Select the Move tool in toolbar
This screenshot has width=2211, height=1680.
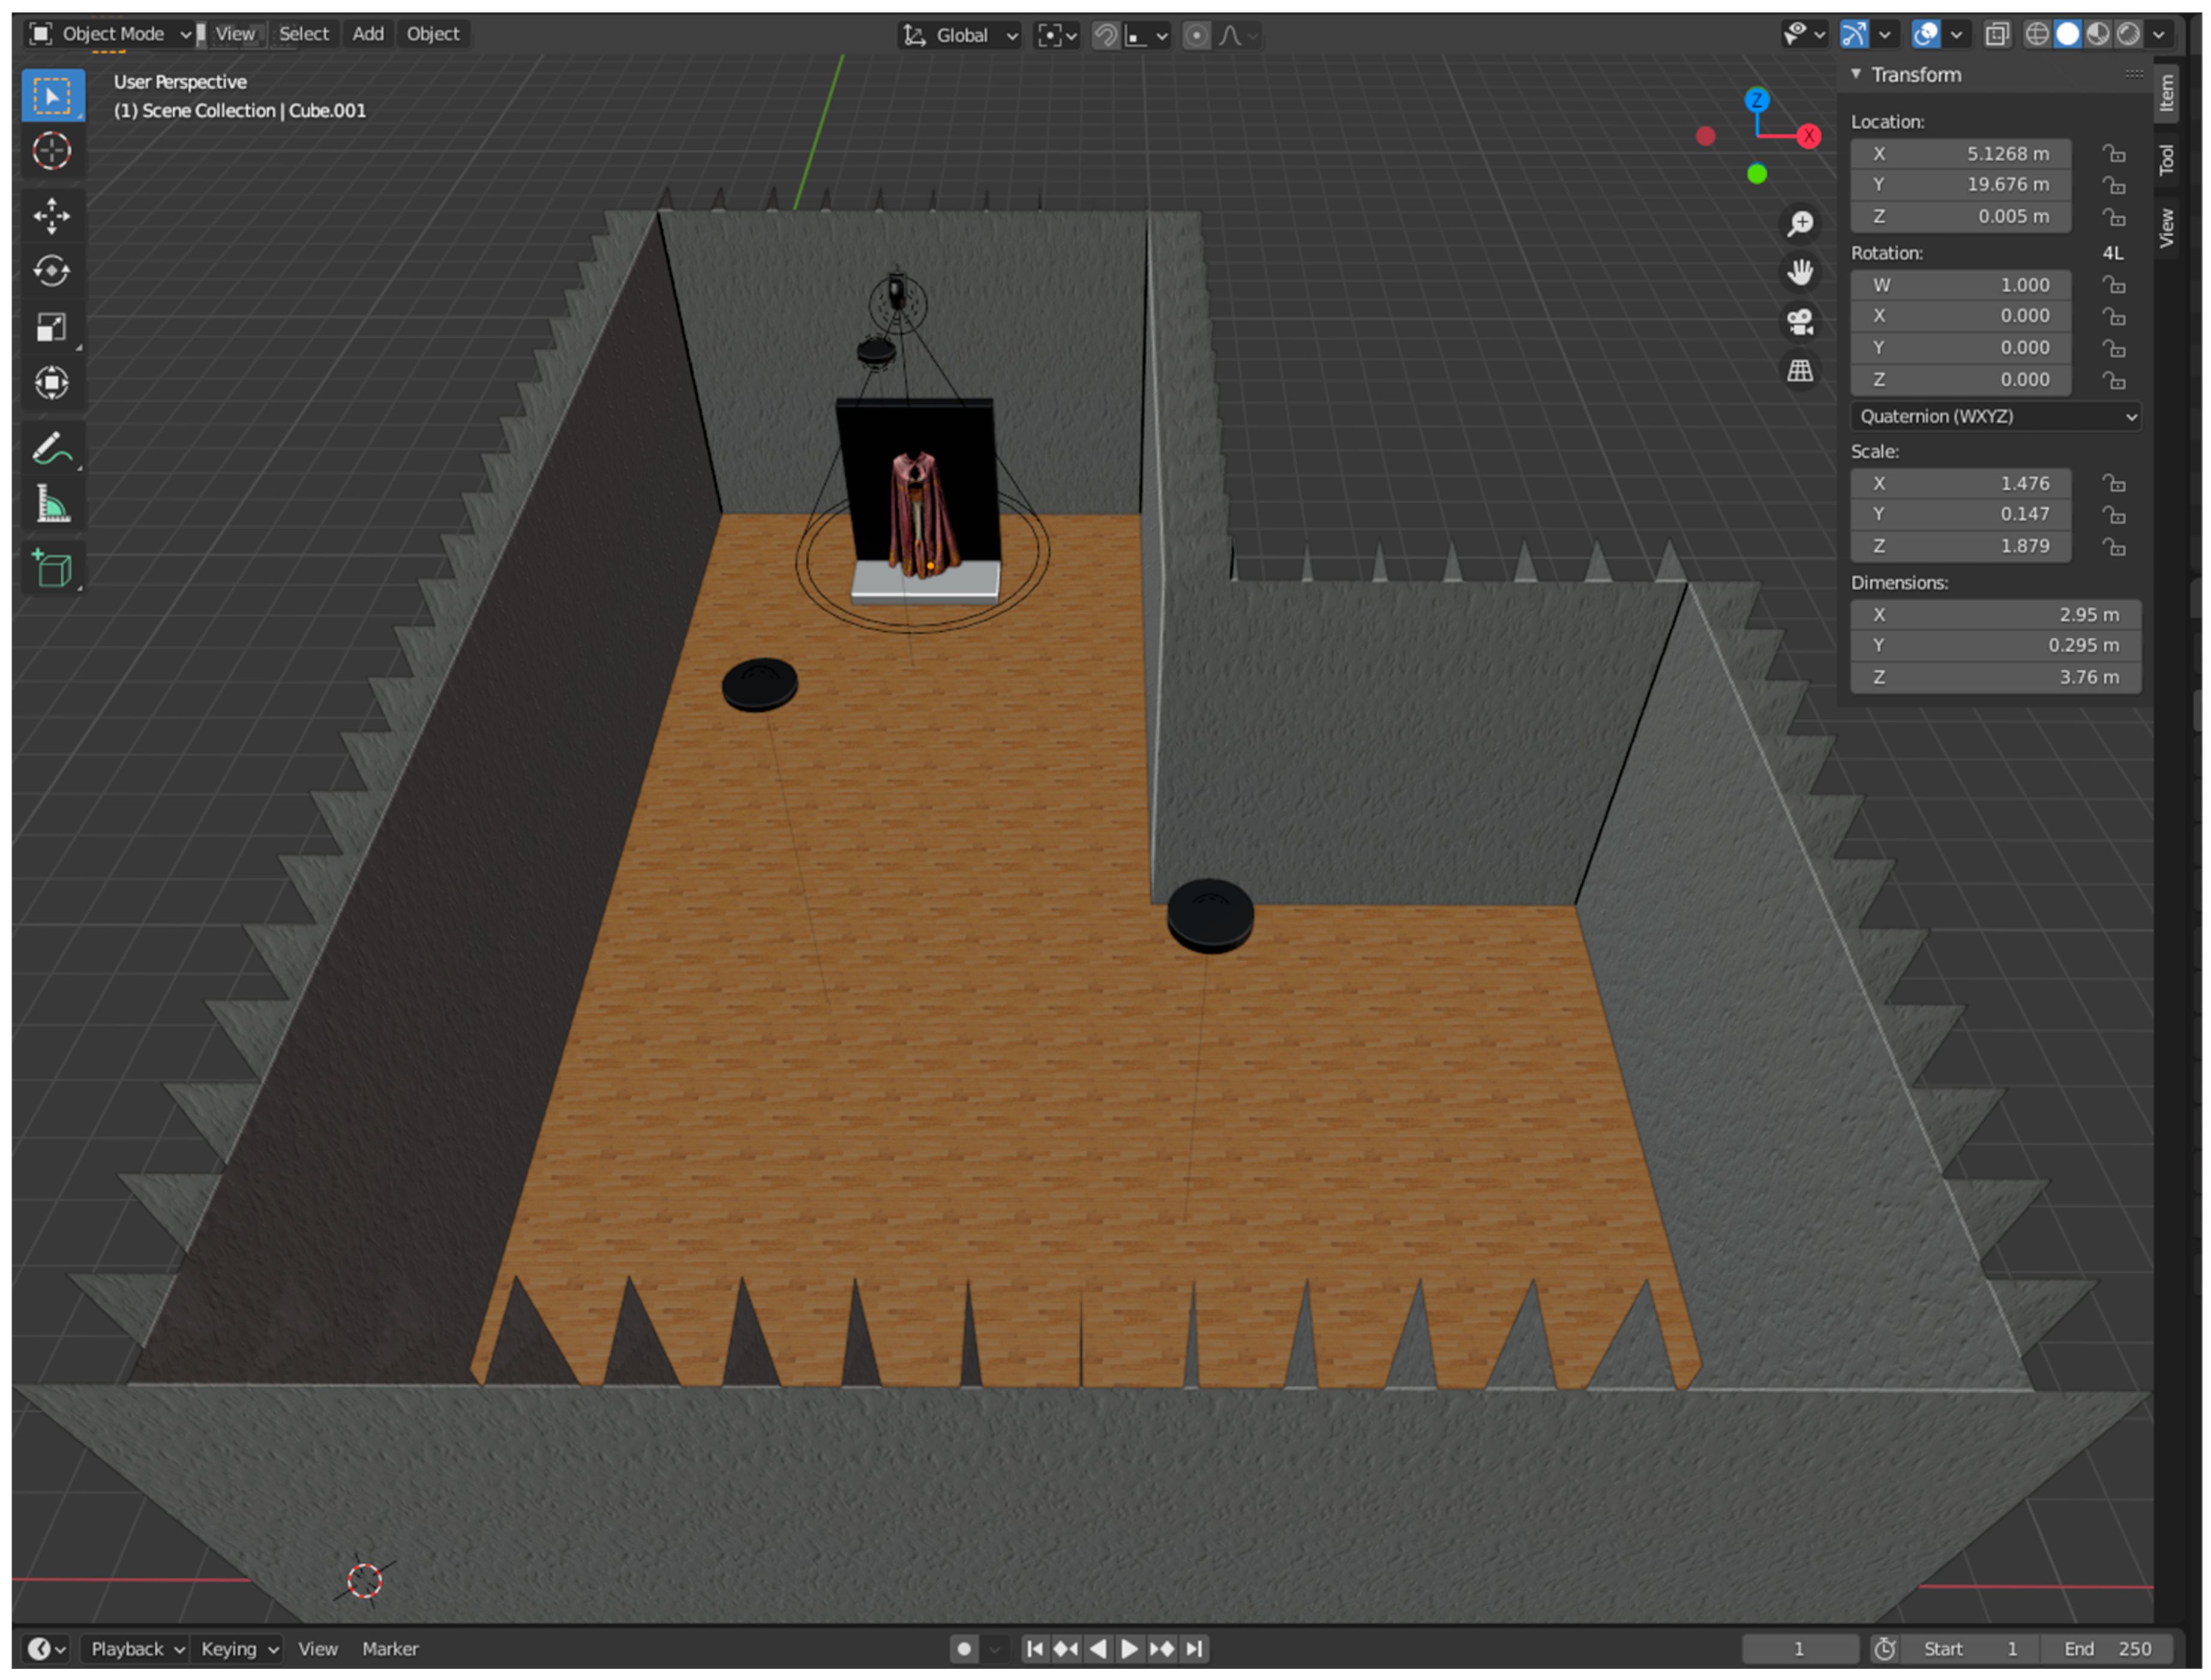[51, 215]
